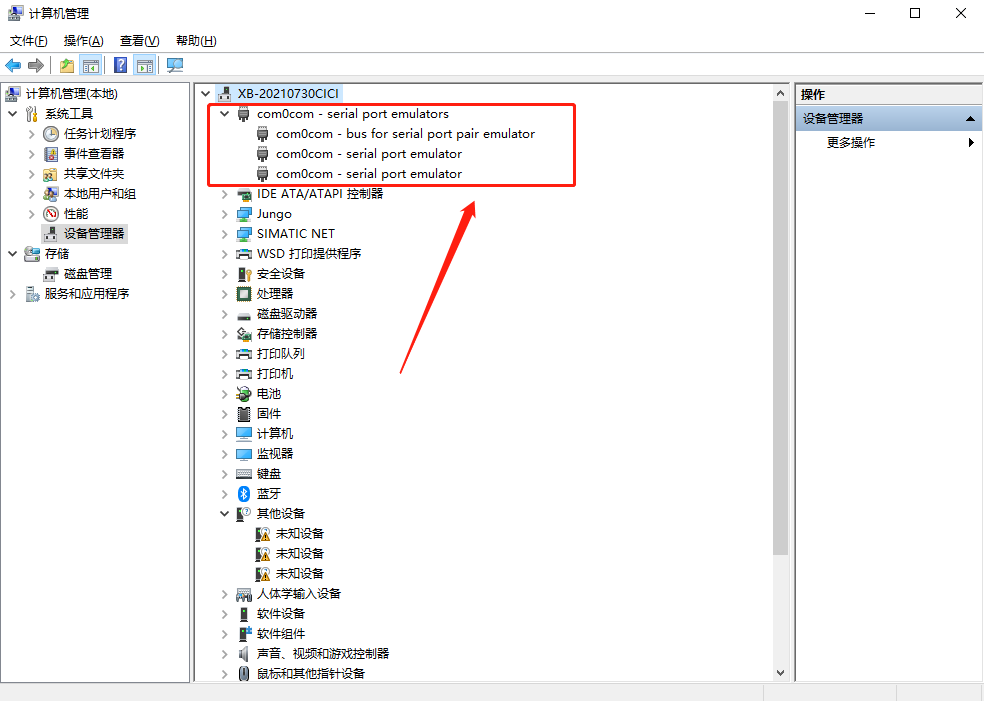Collapse the 其他设备 category

coord(224,514)
